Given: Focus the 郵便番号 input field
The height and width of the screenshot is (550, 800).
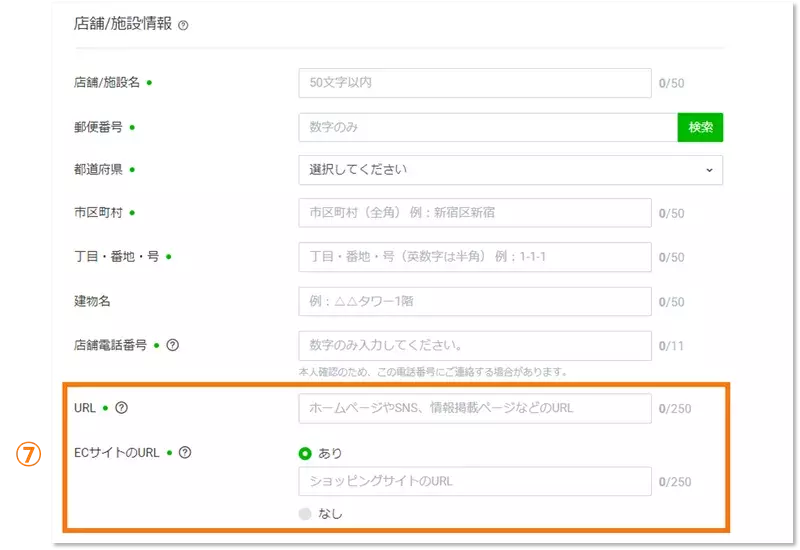Looking at the screenshot, I should (x=487, y=127).
